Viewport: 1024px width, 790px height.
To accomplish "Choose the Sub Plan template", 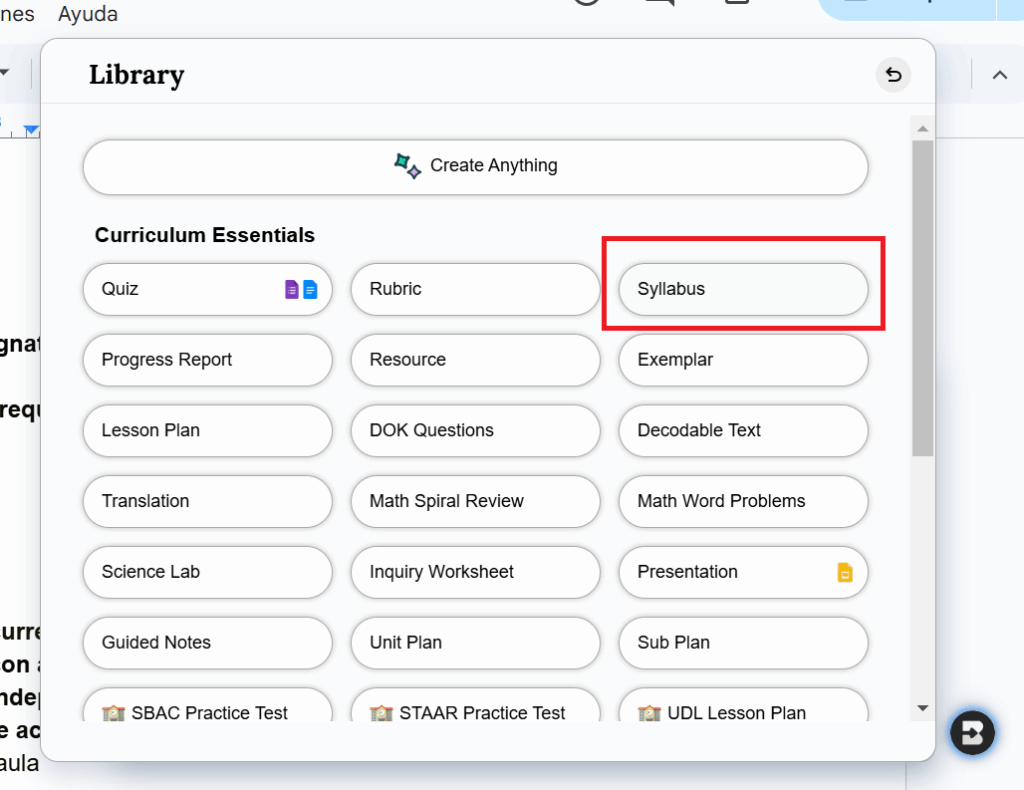I will coord(743,642).
